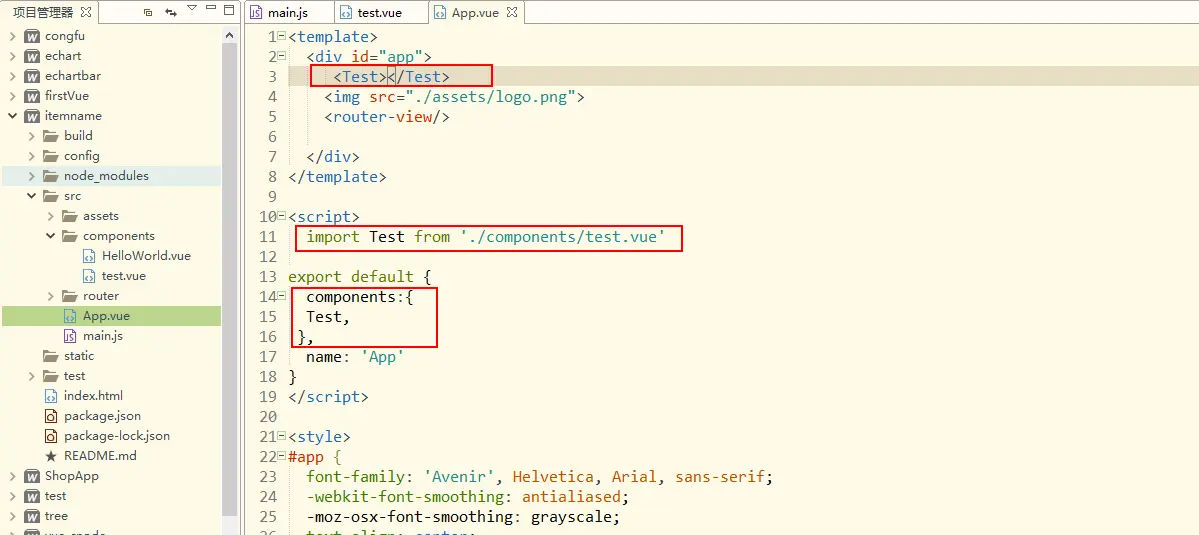Screen dimensions: 1199x535
Task: Expand the echart project node
Action: pos(12,56)
